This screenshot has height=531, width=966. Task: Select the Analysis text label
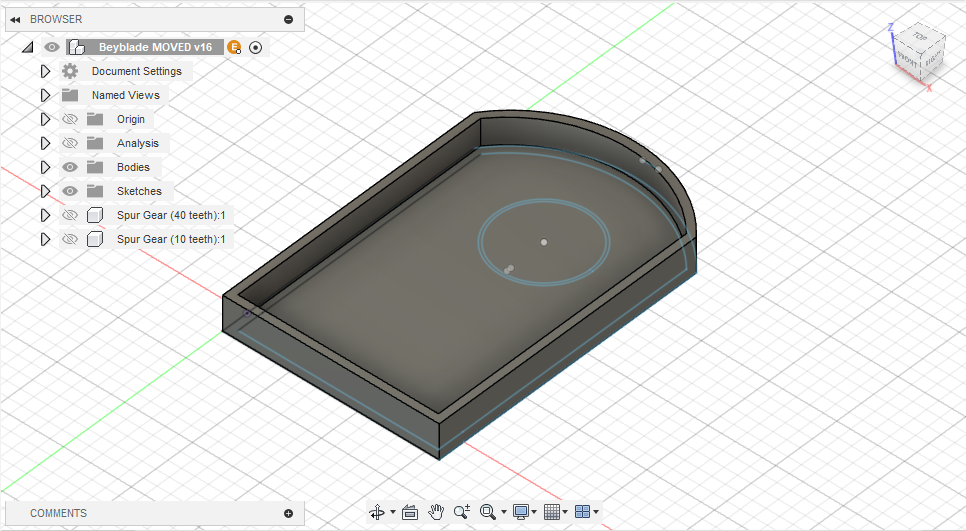[x=138, y=144]
